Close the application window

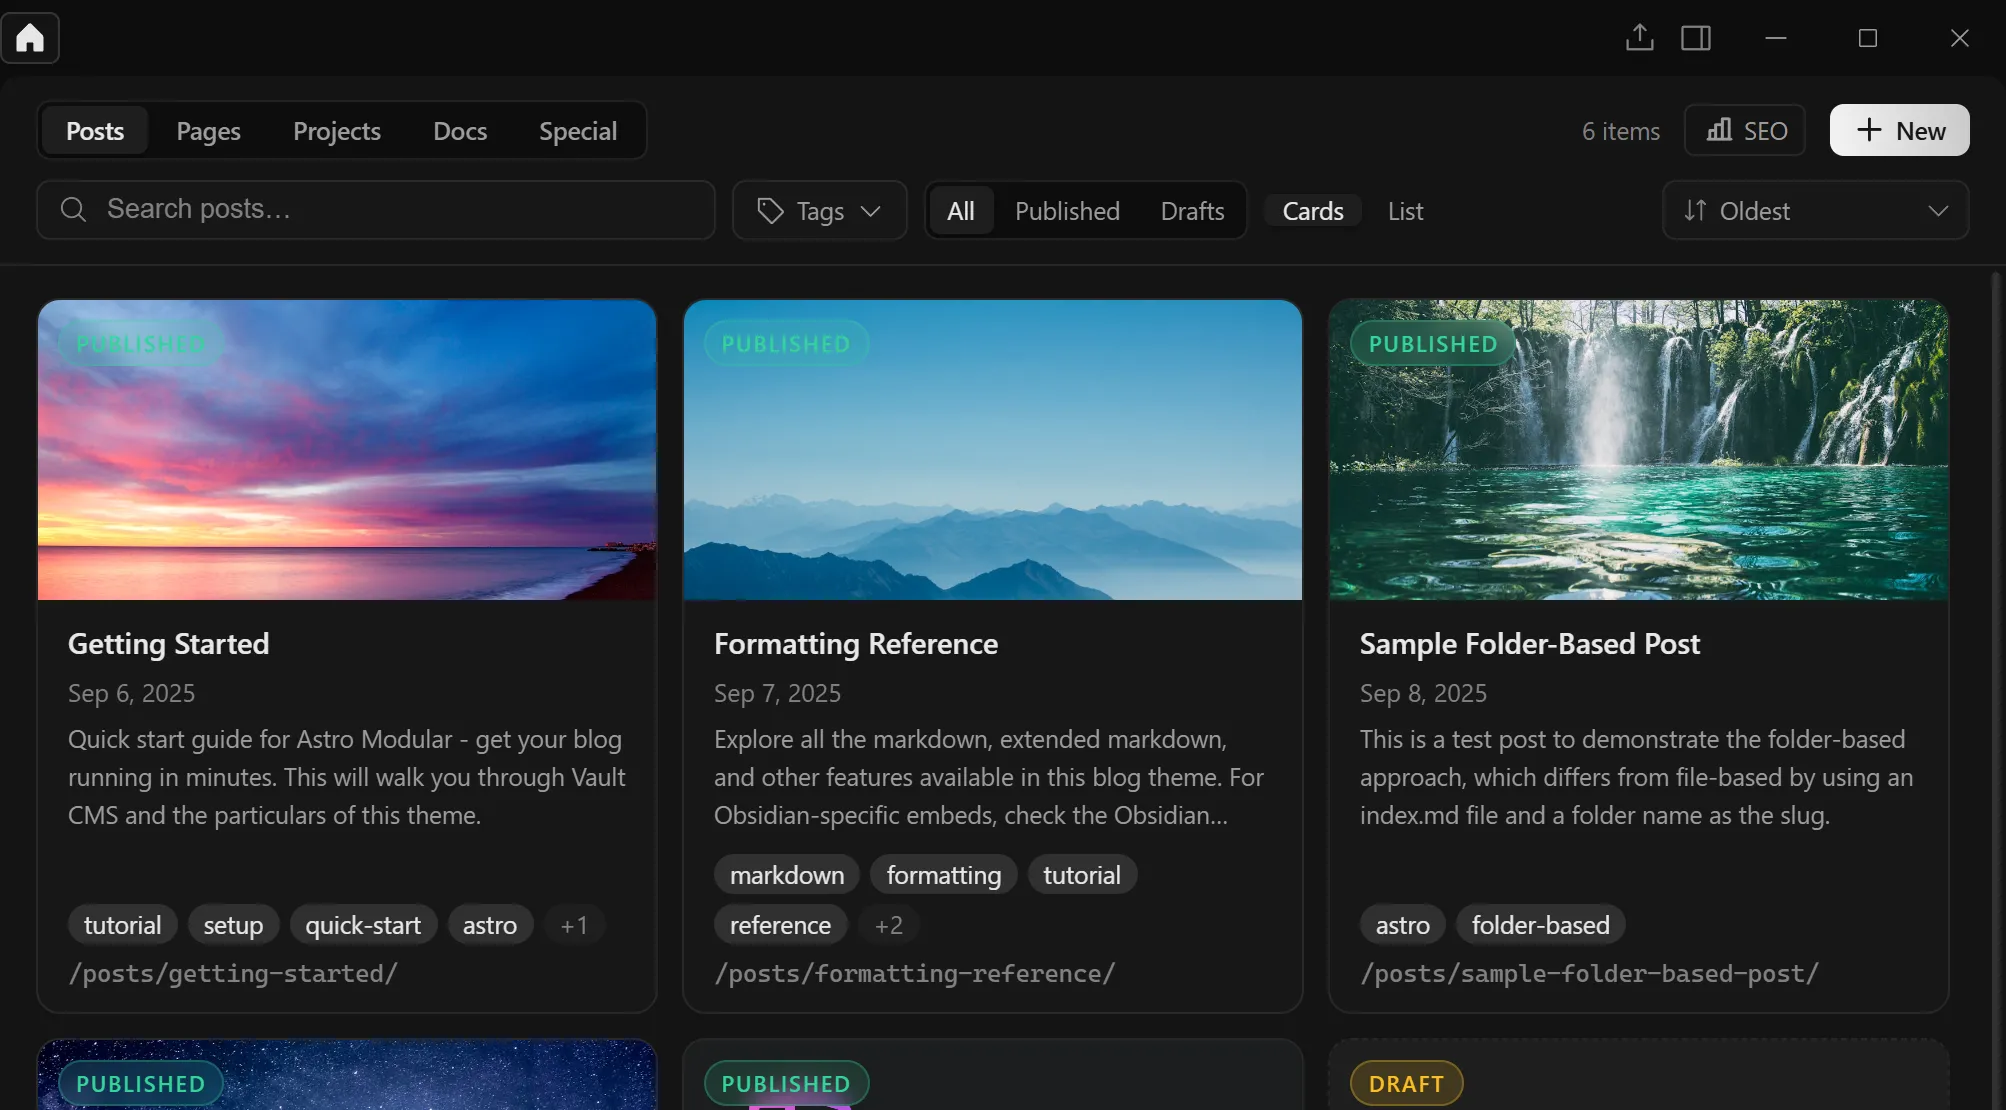click(1959, 38)
